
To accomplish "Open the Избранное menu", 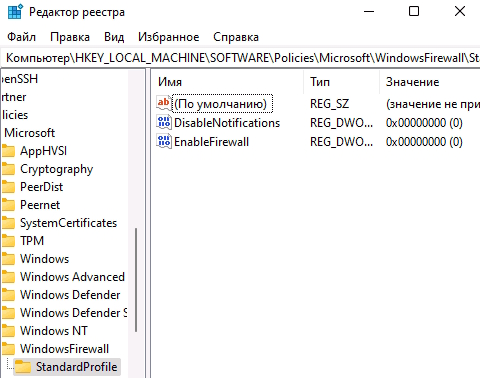I will pyautogui.click(x=169, y=37).
